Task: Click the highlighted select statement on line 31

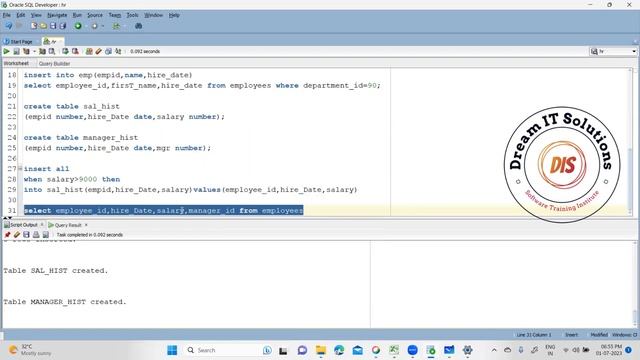Action: pyautogui.click(x=163, y=211)
